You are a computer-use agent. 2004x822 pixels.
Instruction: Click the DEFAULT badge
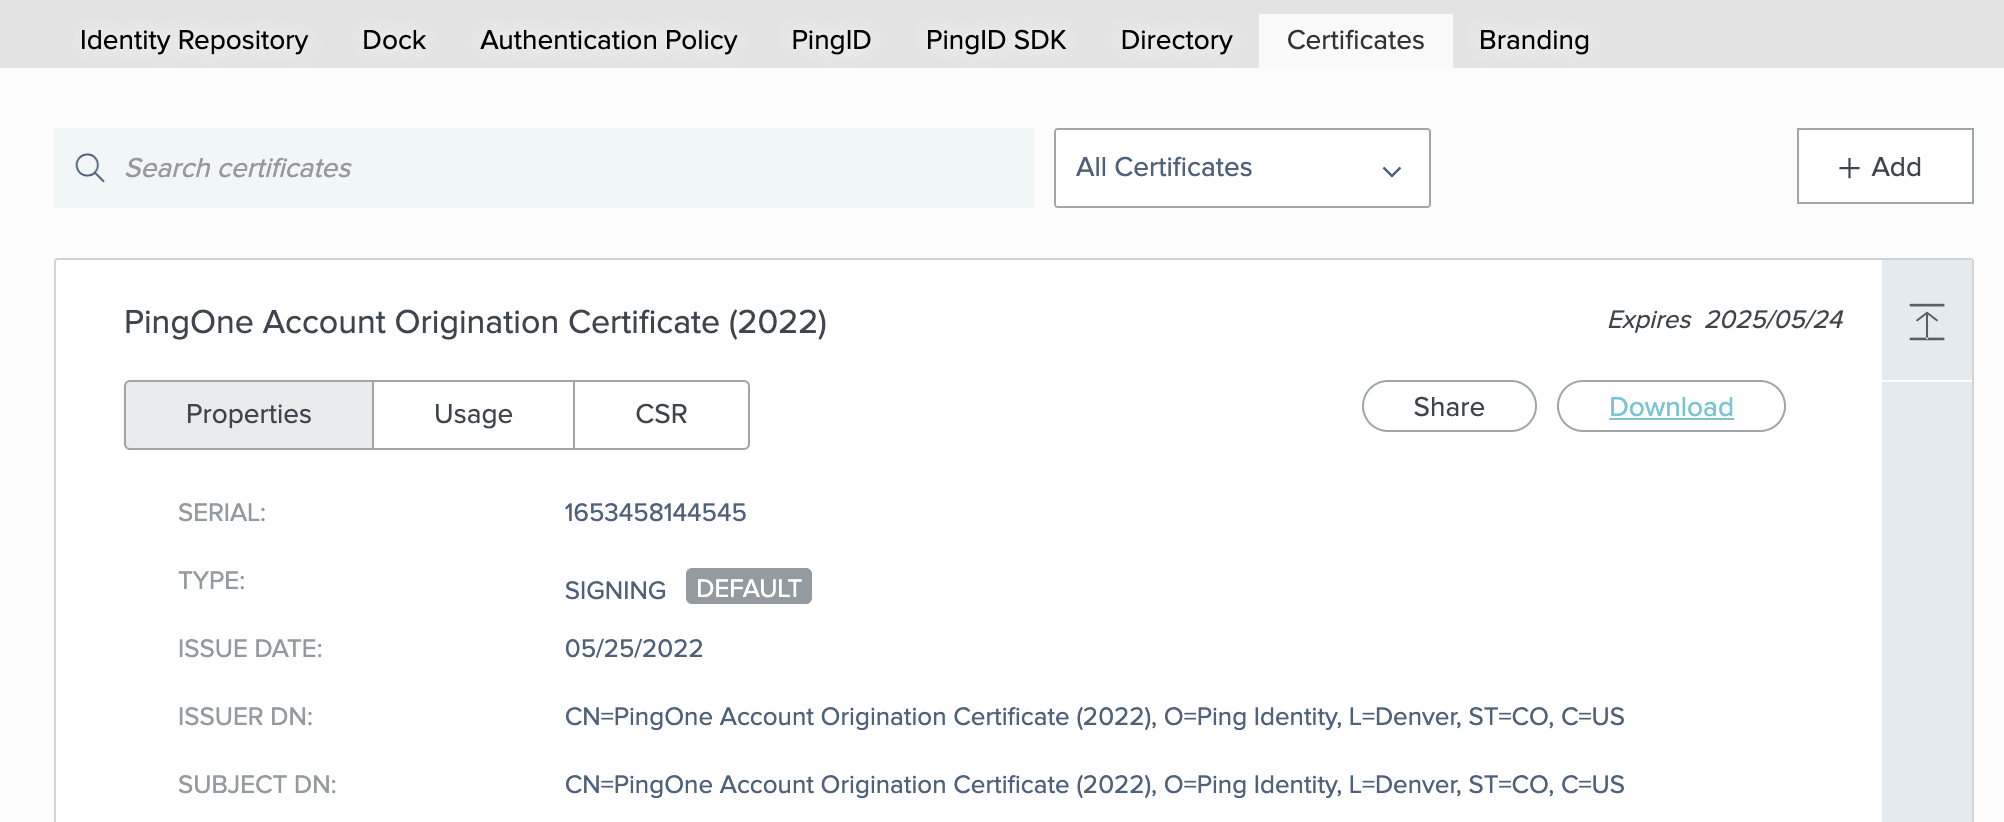tap(749, 587)
